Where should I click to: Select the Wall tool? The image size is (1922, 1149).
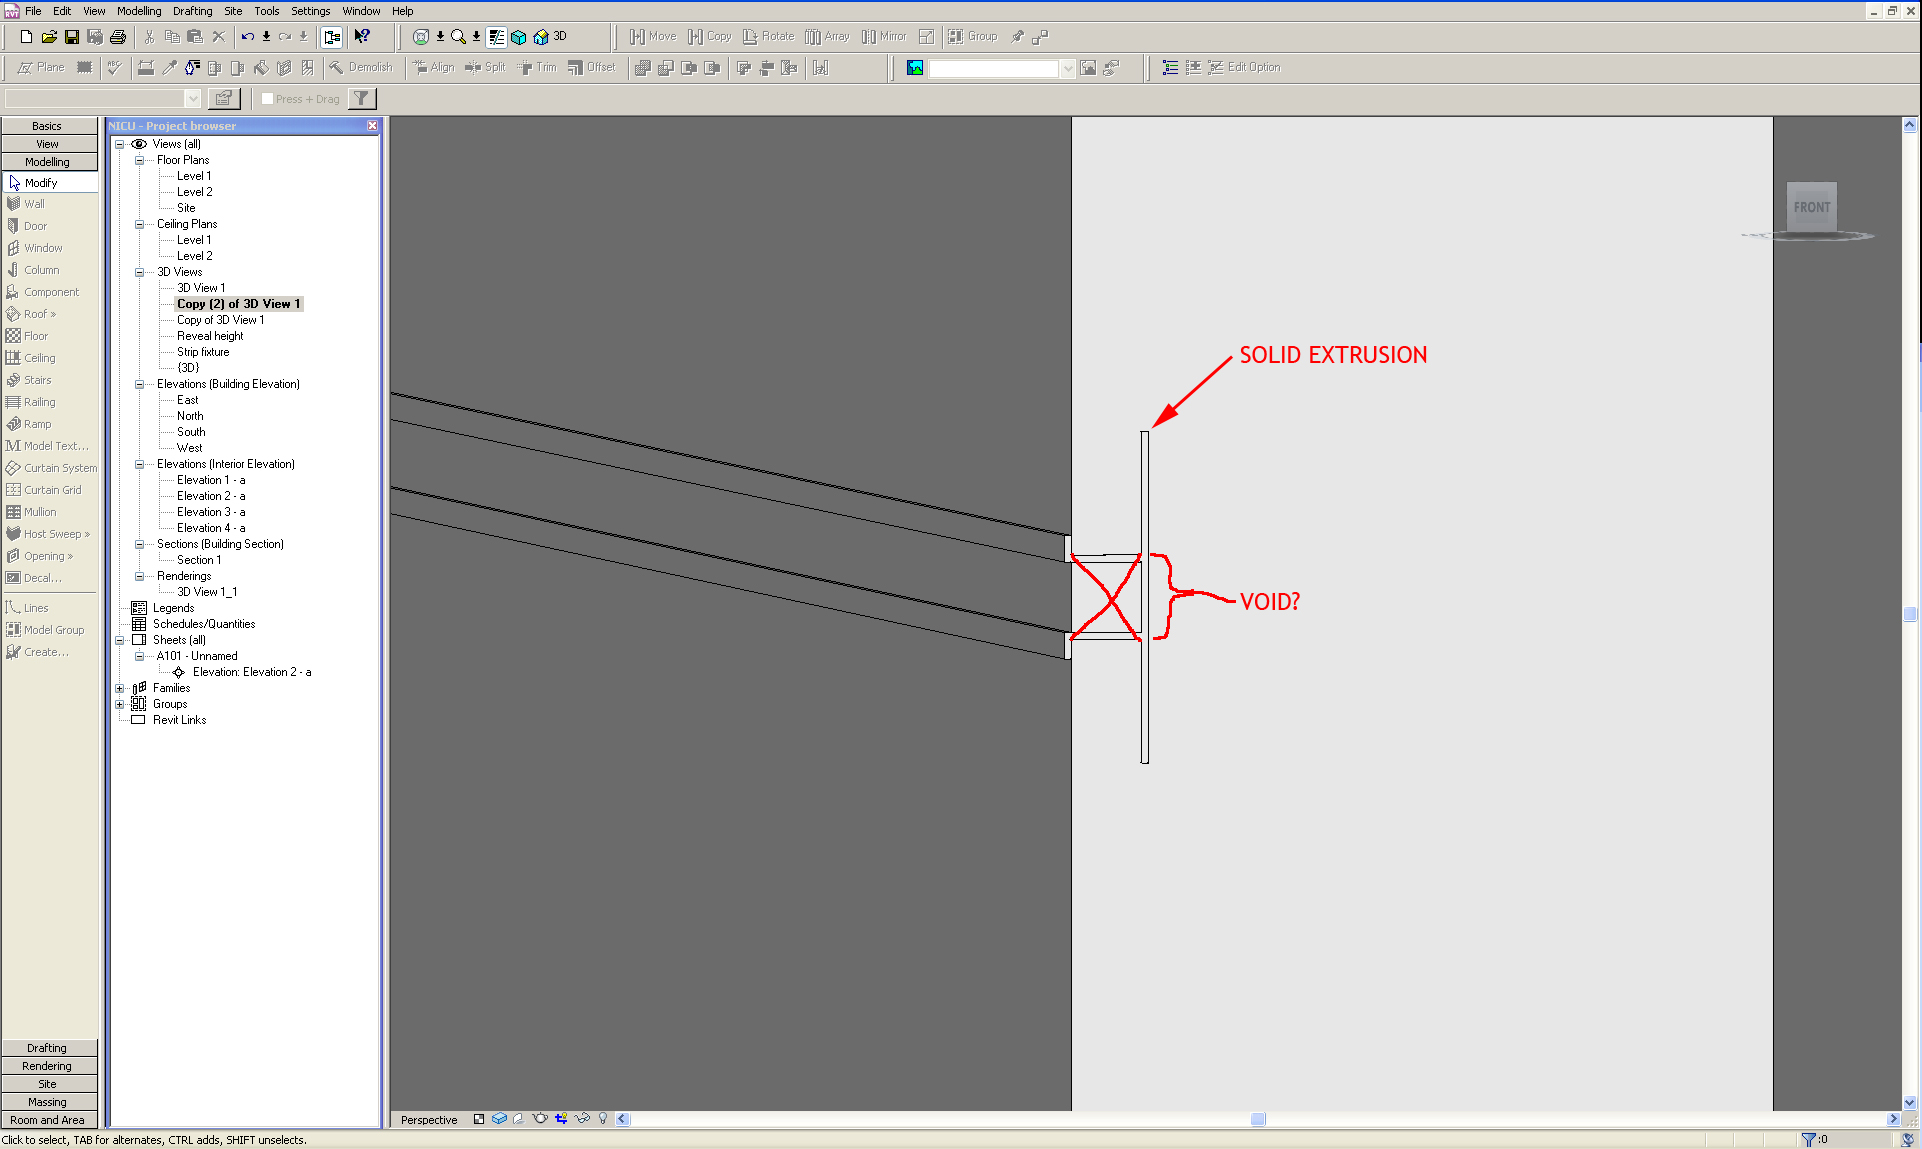[34, 204]
